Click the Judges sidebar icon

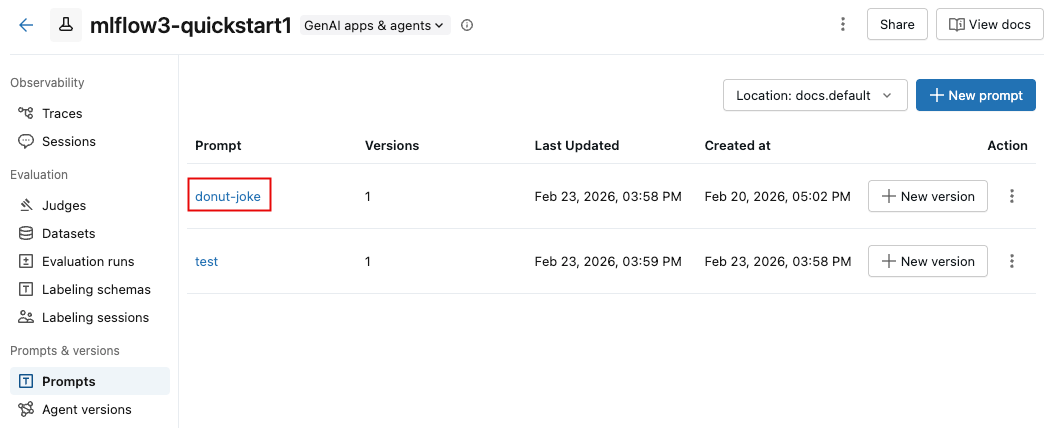pos(26,206)
